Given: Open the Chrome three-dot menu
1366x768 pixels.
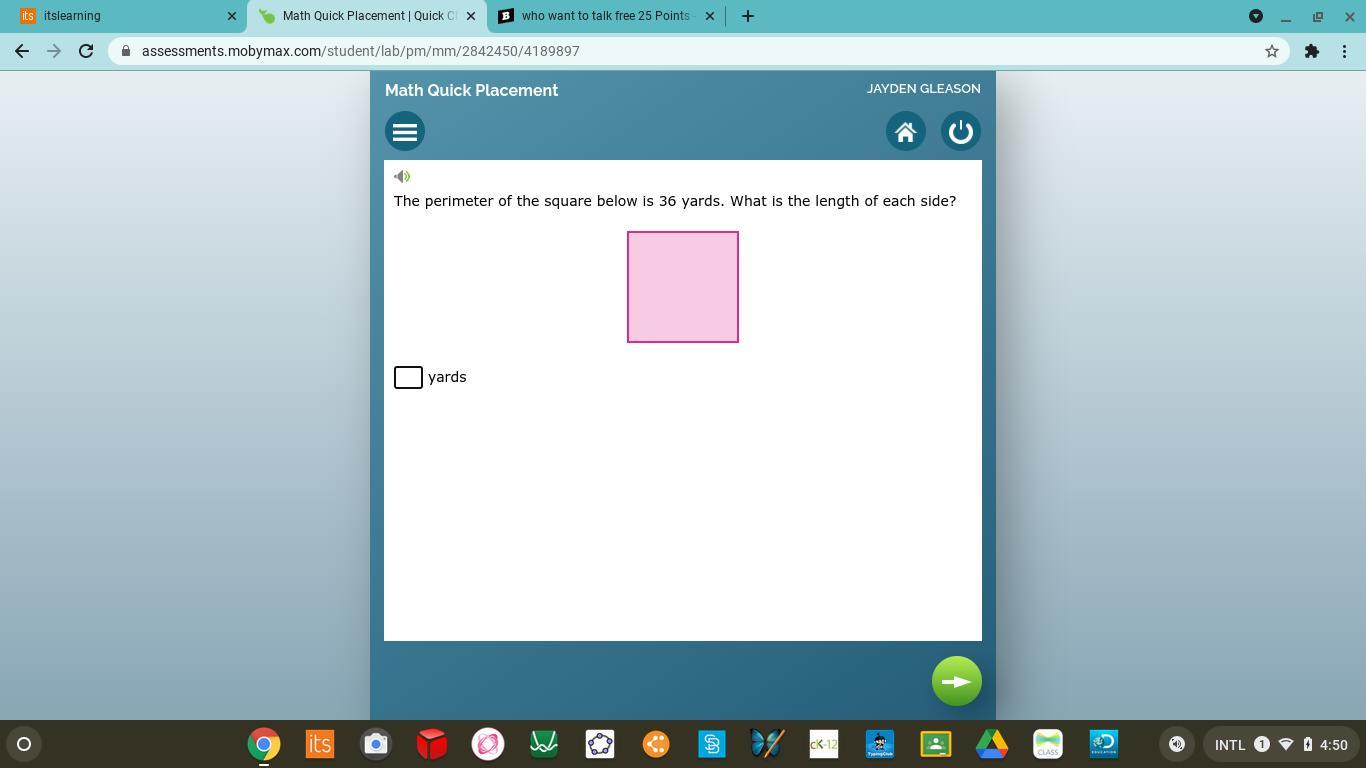Looking at the screenshot, I should [x=1345, y=51].
